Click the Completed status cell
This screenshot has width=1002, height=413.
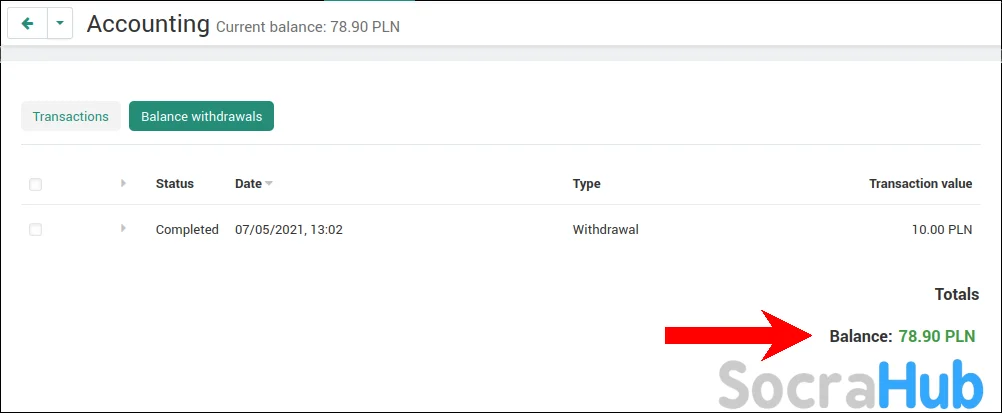point(187,230)
